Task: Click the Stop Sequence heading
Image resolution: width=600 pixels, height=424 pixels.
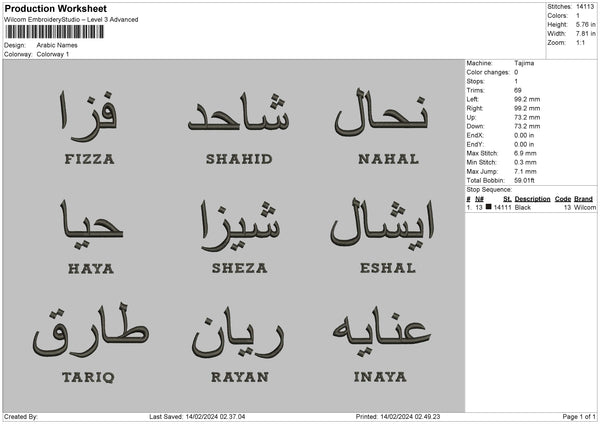Action: click(489, 189)
